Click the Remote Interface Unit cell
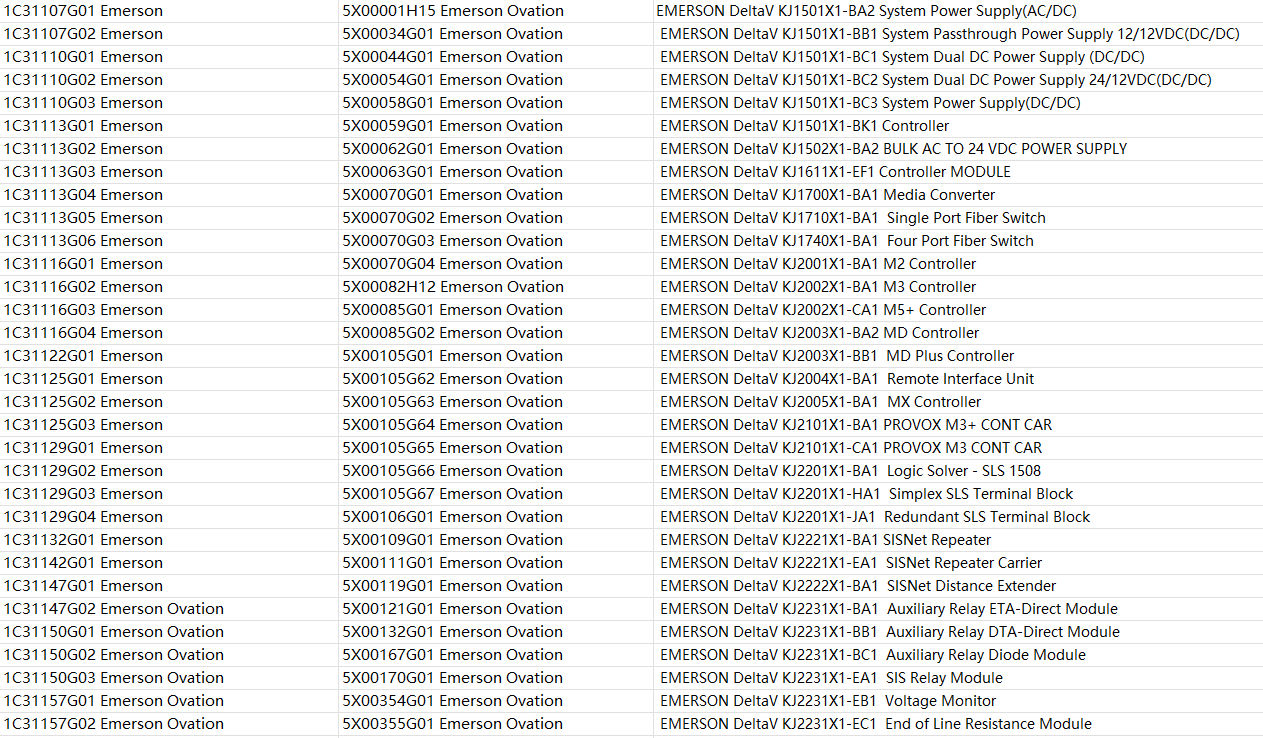 tap(846, 379)
